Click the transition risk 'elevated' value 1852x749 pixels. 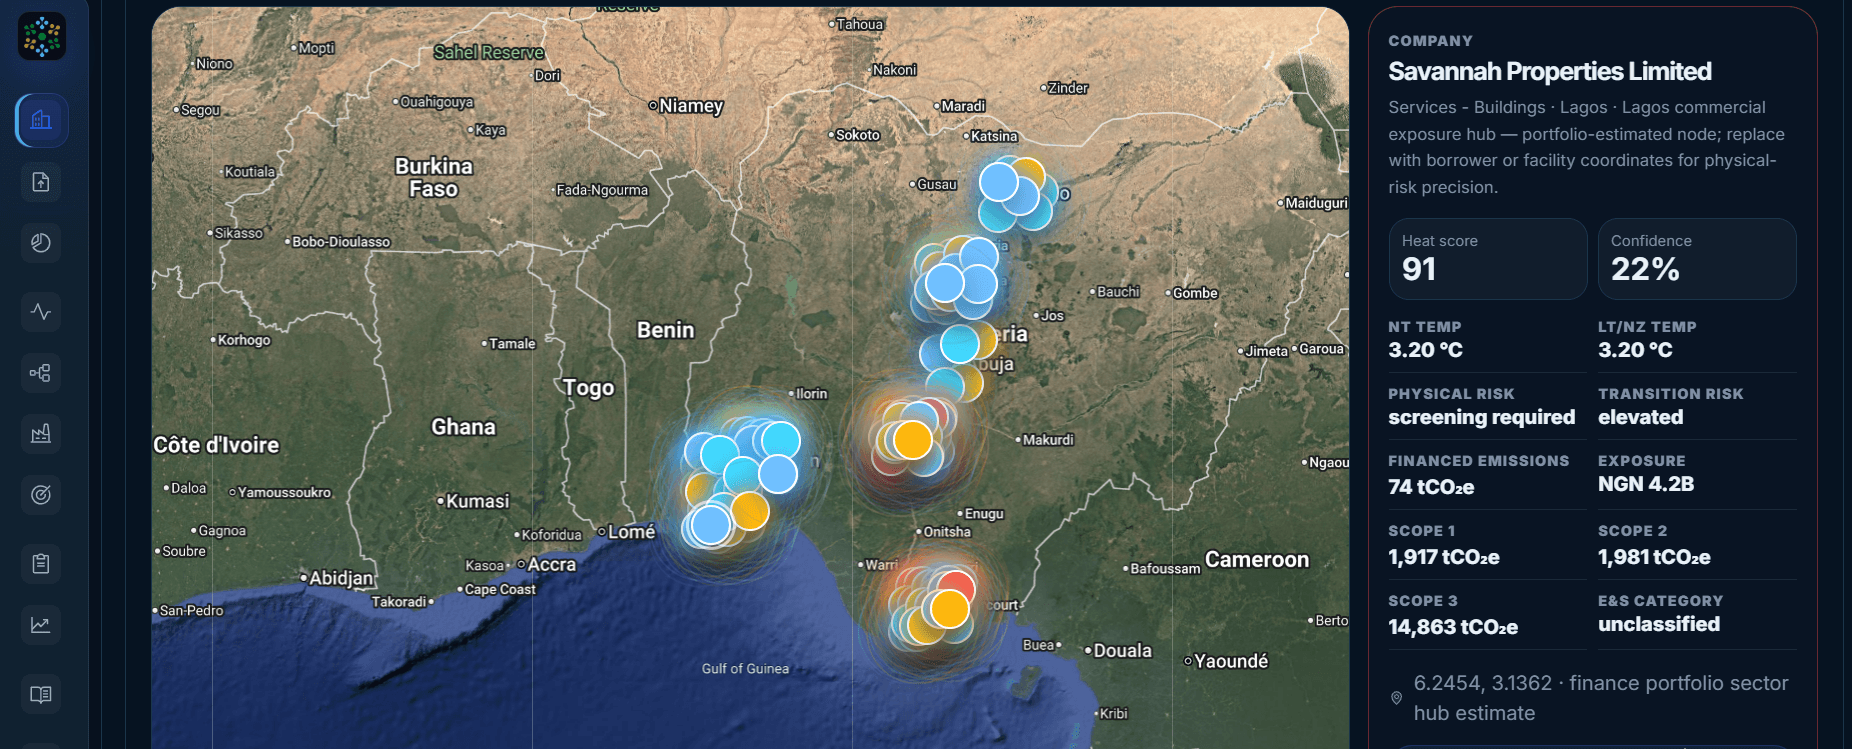point(1640,417)
